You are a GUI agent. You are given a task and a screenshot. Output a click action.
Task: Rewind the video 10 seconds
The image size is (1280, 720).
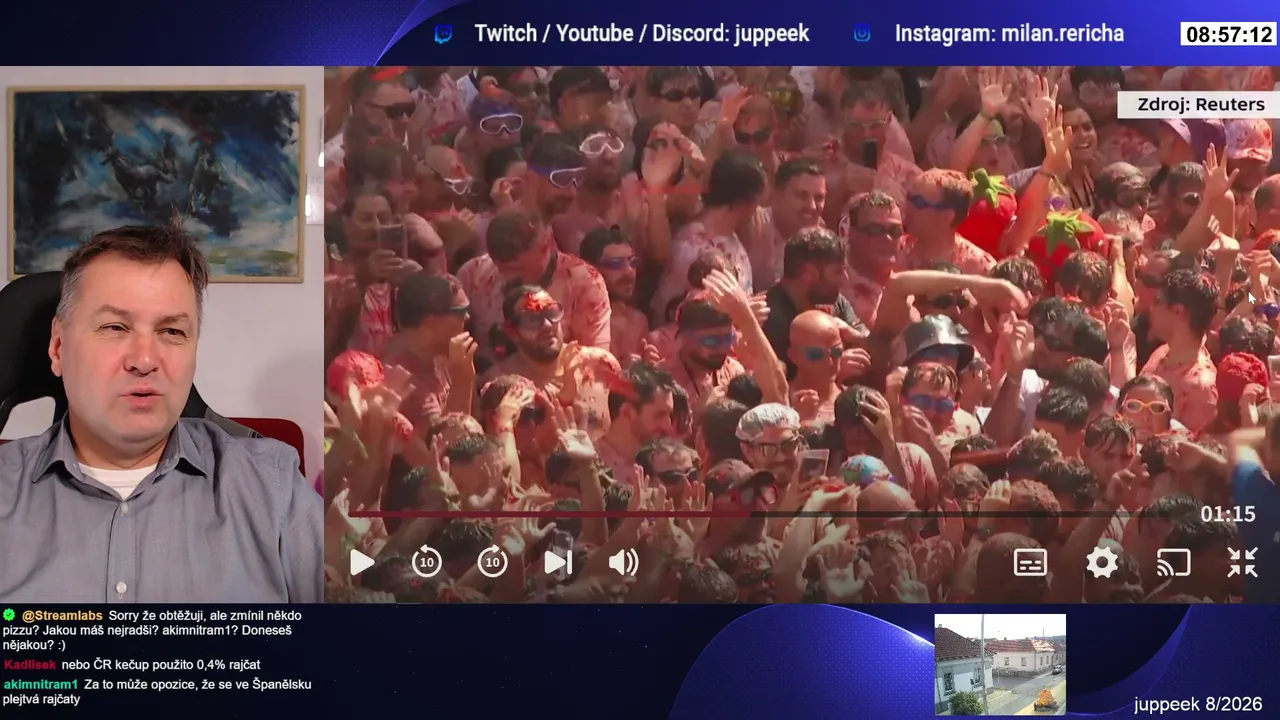pyautogui.click(x=427, y=562)
